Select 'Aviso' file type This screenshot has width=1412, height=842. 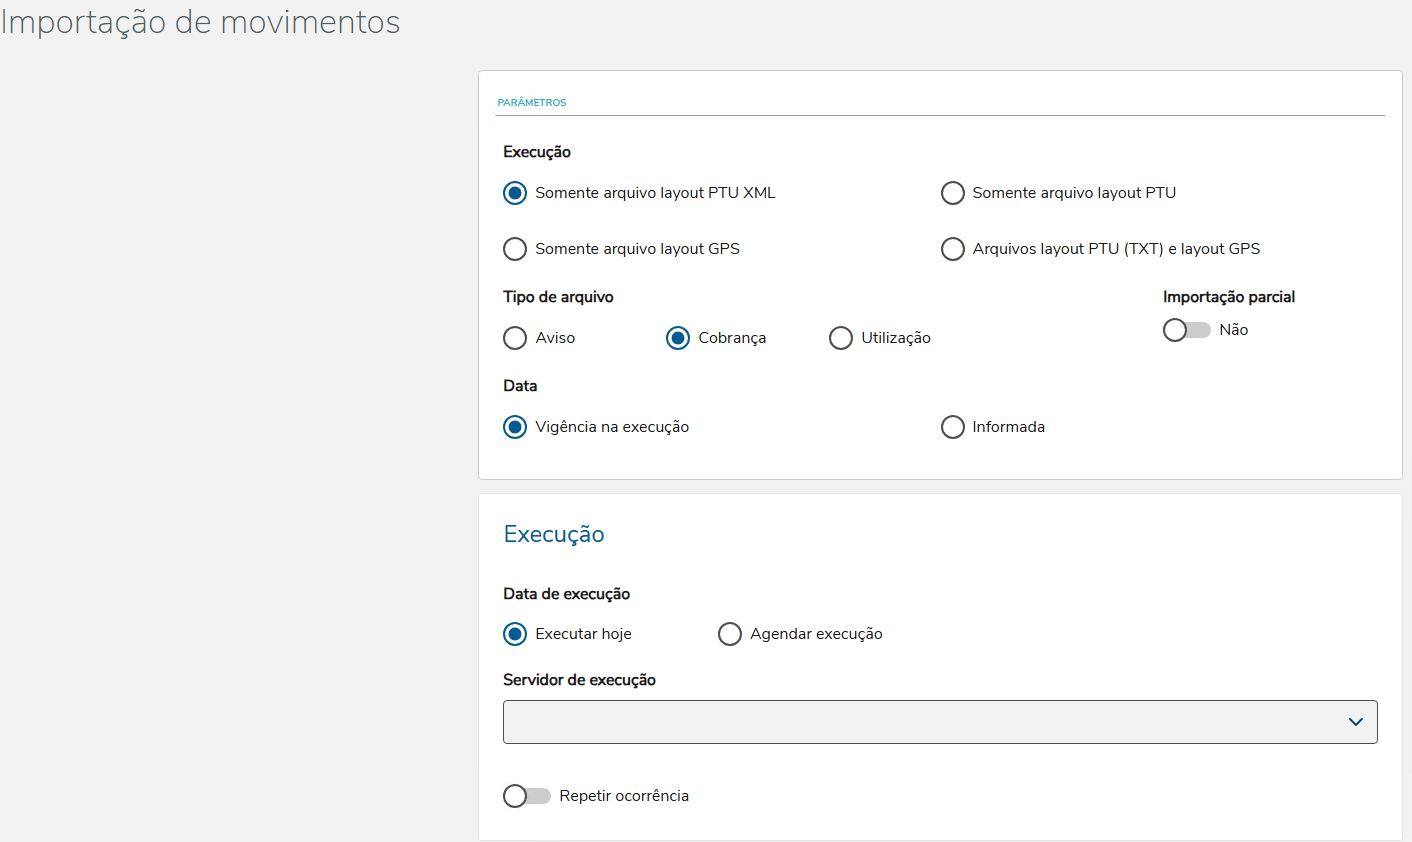coord(515,338)
